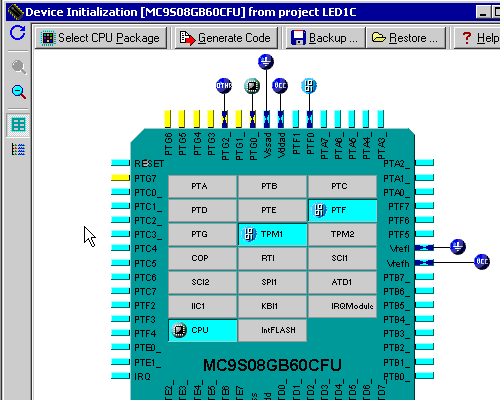Click the yellow PTG7 pin
Screen dimensions: 500x400
[x=120, y=178]
